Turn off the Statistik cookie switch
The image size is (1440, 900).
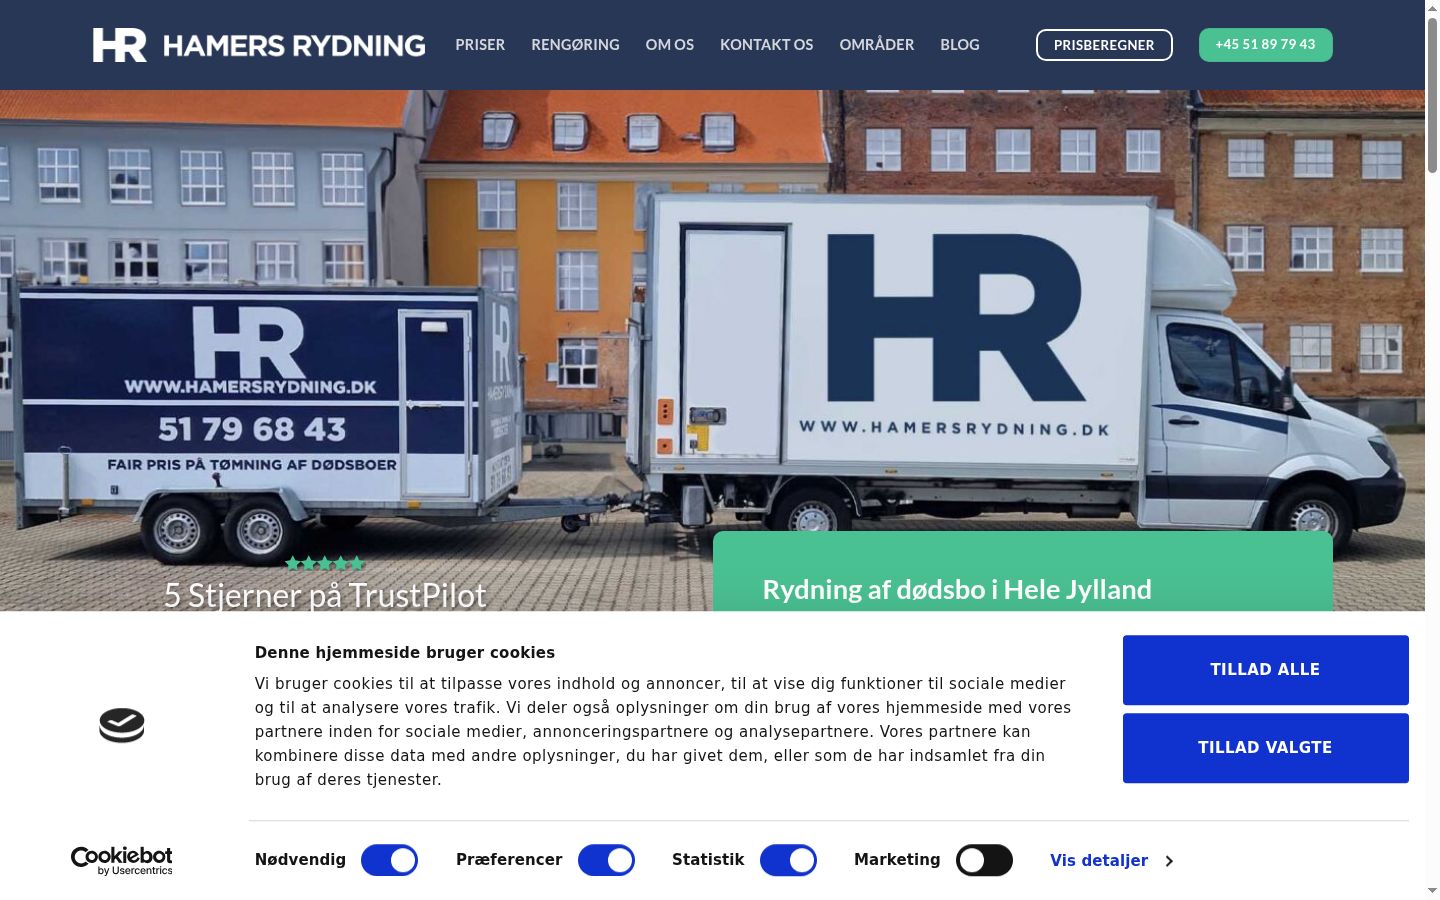click(788, 860)
